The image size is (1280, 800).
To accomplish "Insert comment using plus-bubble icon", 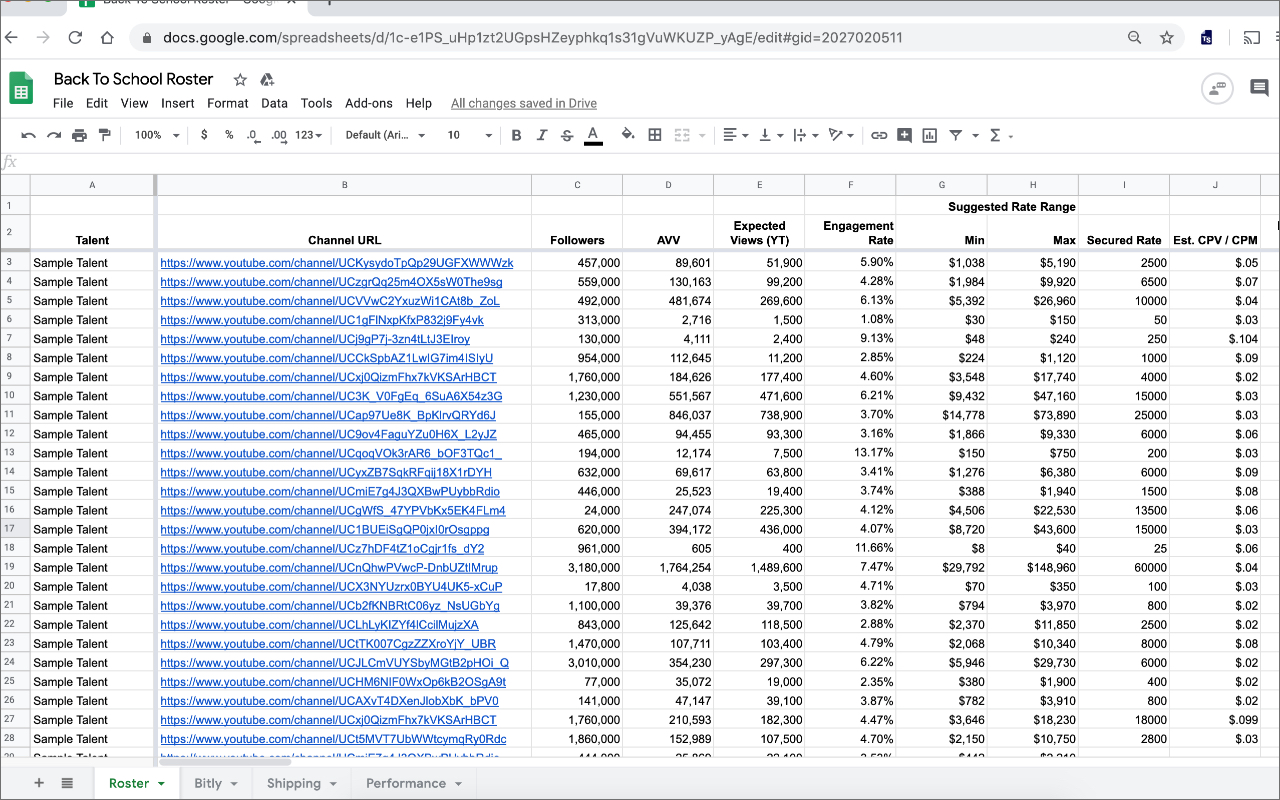I will (x=904, y=135).
